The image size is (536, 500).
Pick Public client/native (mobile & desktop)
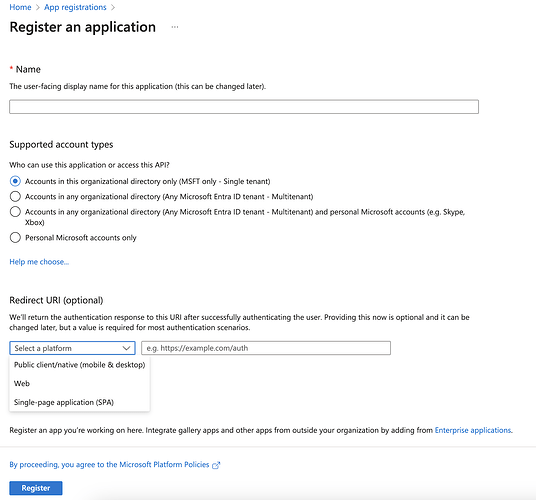pos(79,365)
